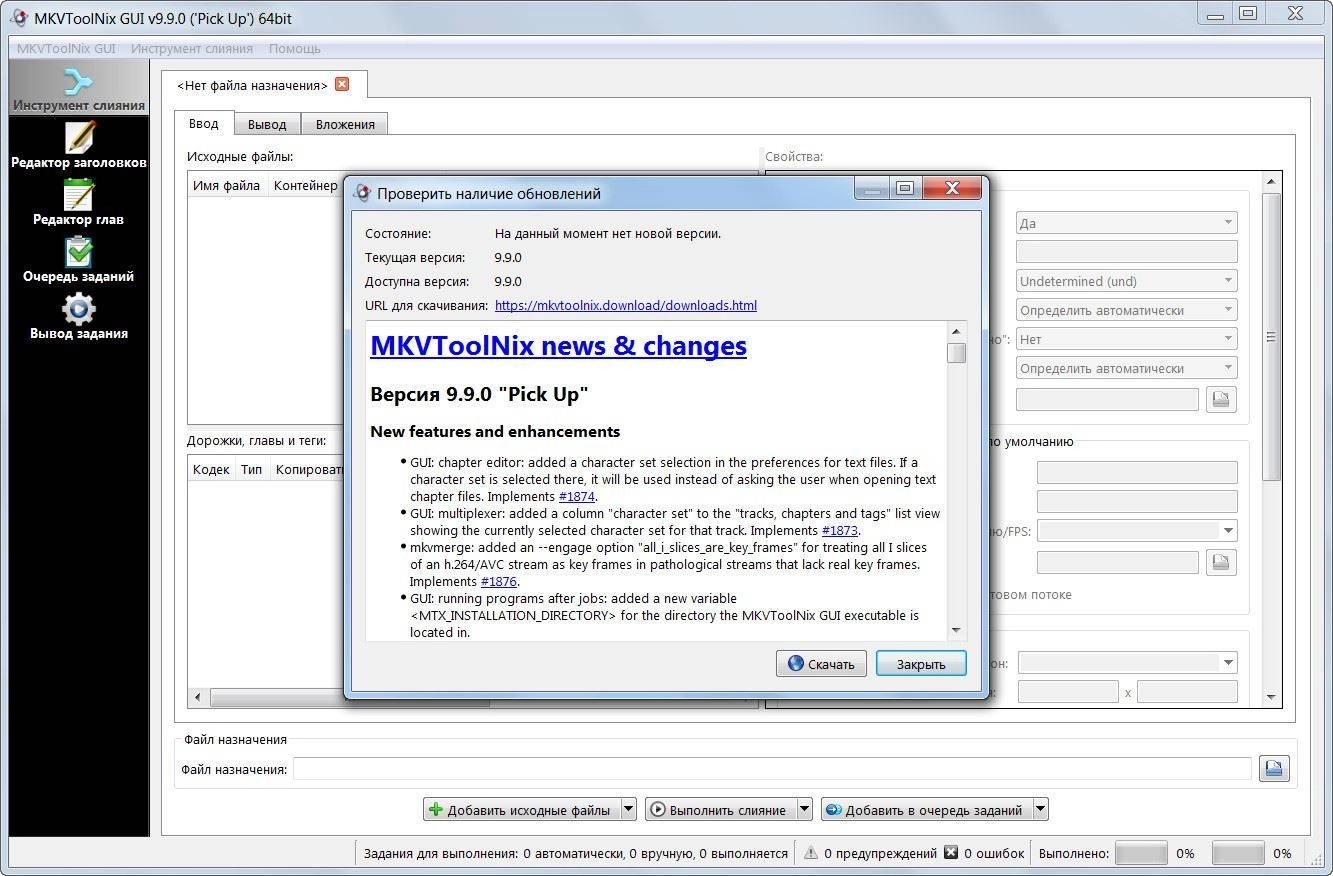Click the Контейнер column header
The image size is (1333, 876).
click(x=306, y=185)
